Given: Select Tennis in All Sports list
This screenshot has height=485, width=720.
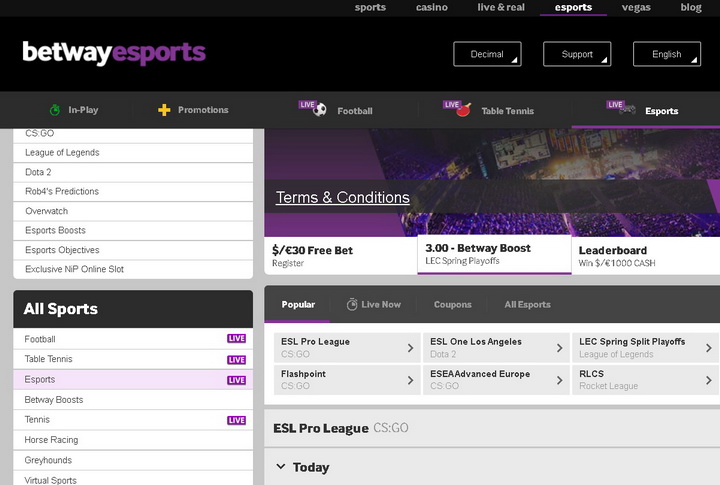Looking at the screenshot, I should [133, 420].
